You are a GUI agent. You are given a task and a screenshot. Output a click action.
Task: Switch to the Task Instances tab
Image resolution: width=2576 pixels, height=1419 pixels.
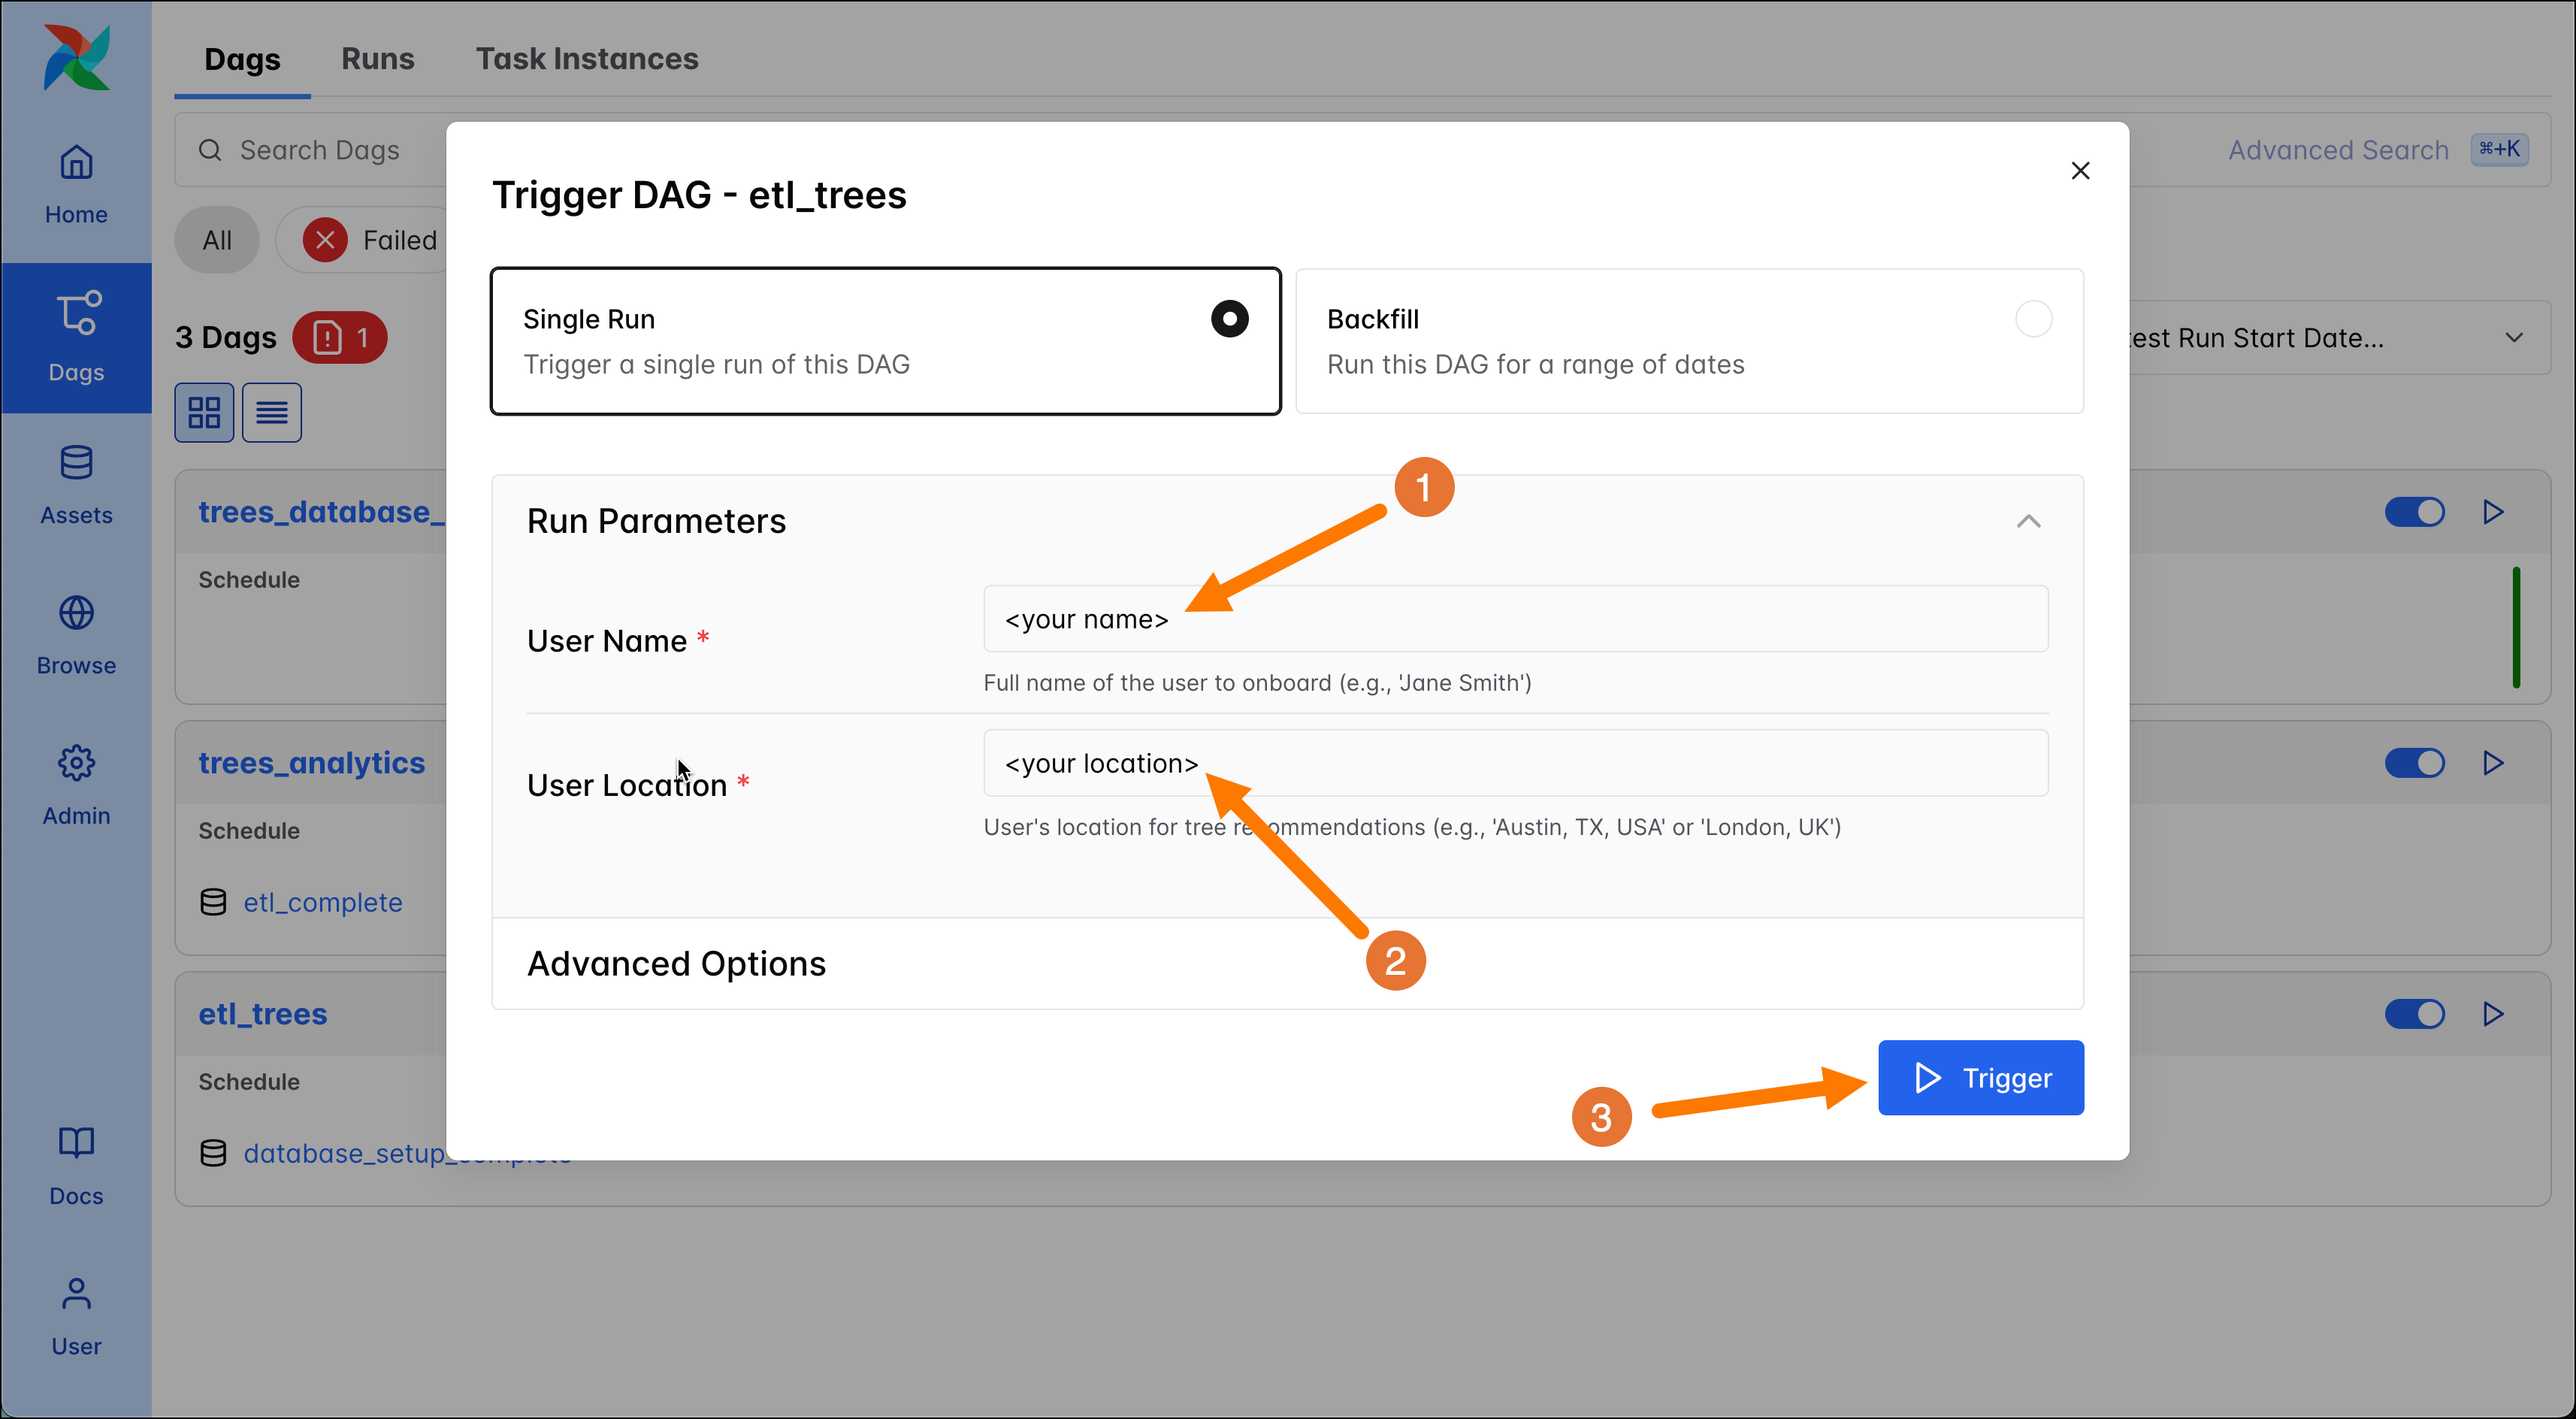[x=586, y=59]
